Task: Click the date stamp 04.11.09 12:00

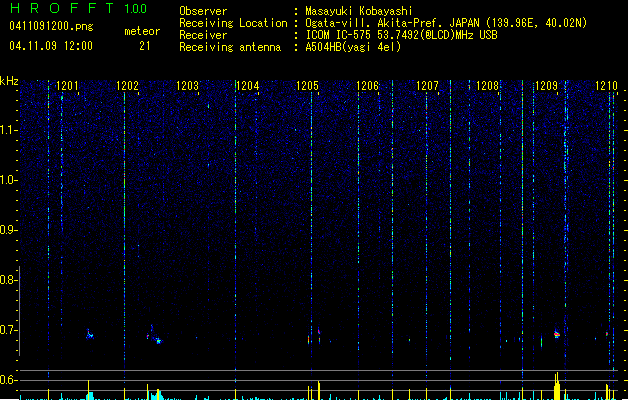Action: (x=51, y=46)
